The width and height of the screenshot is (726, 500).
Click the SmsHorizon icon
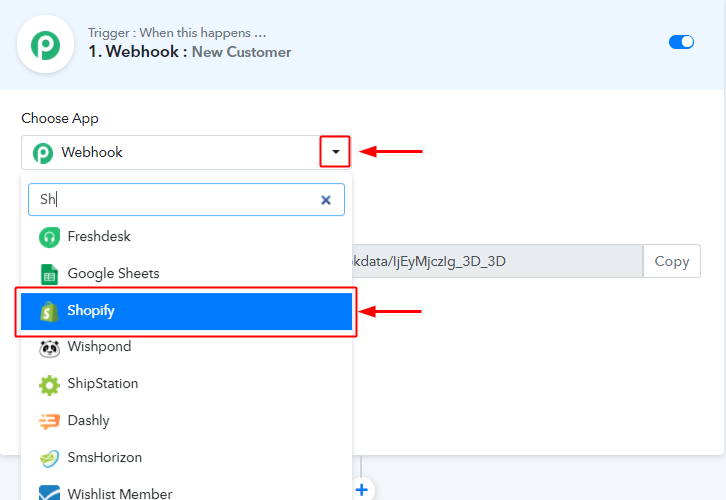pyautogui.click(x=49, y=459)
